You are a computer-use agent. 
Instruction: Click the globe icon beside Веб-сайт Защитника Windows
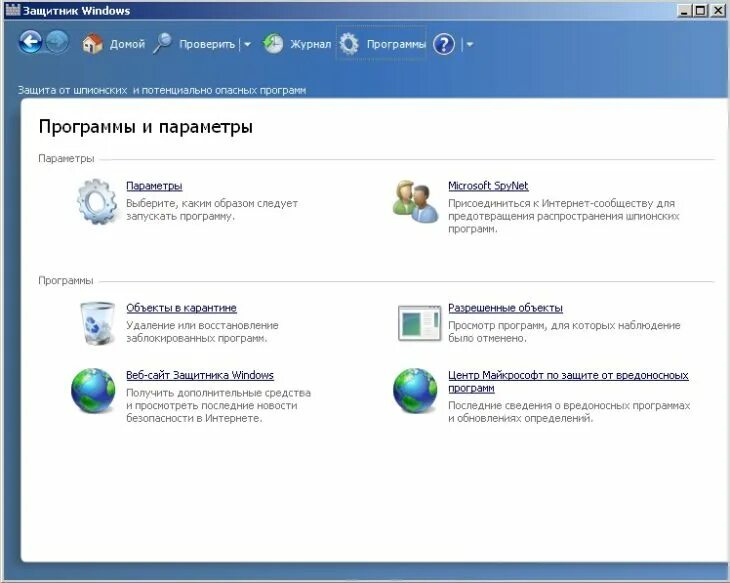(x=93, y=390)
